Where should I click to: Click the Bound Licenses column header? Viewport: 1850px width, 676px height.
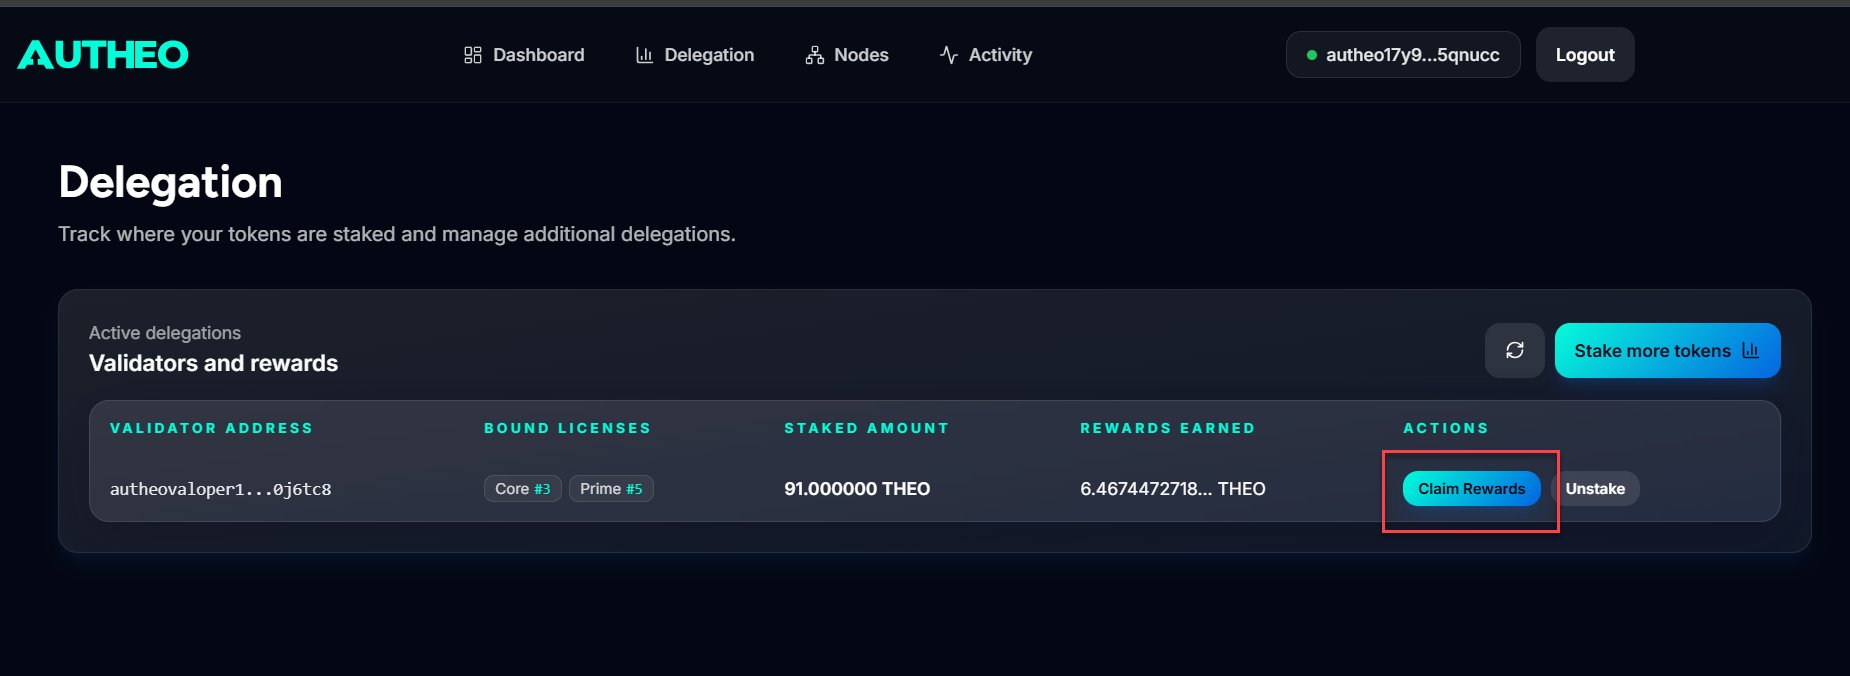pos(567,428)
